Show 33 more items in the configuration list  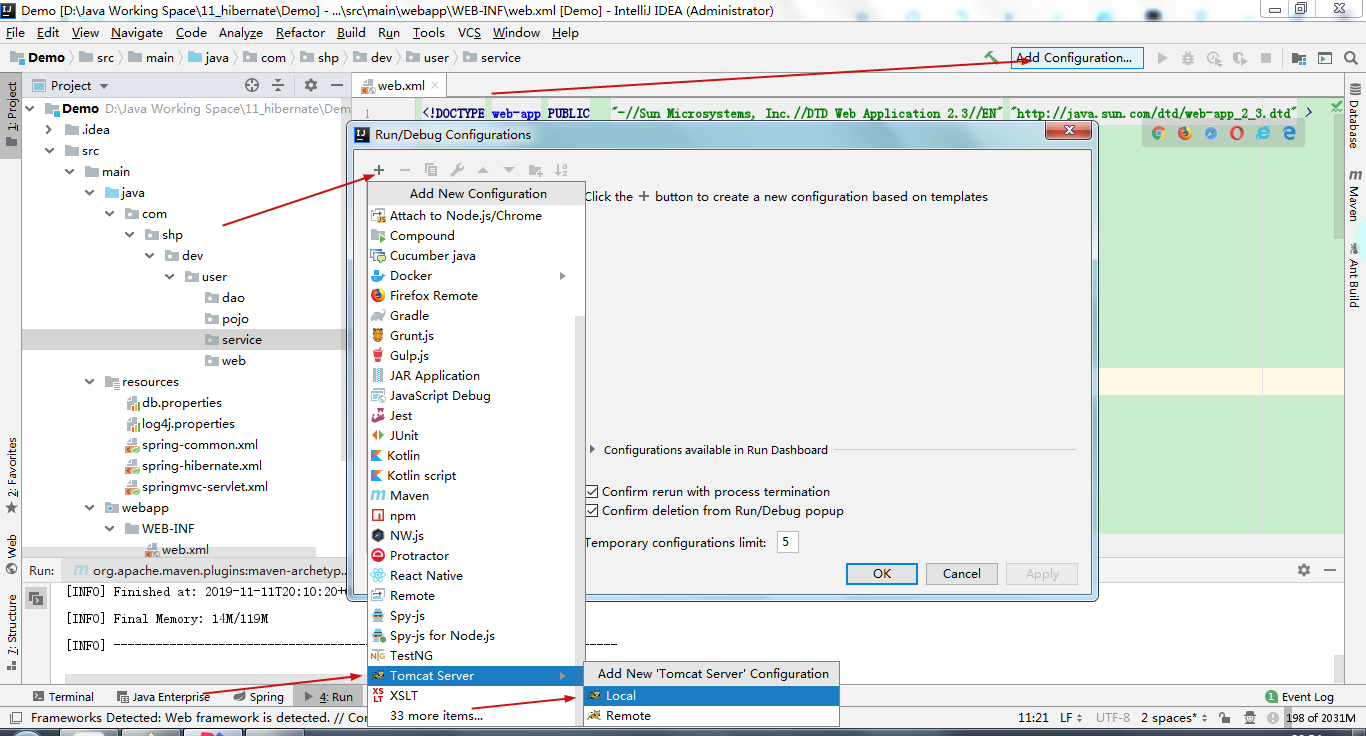(x=436, y=716)
